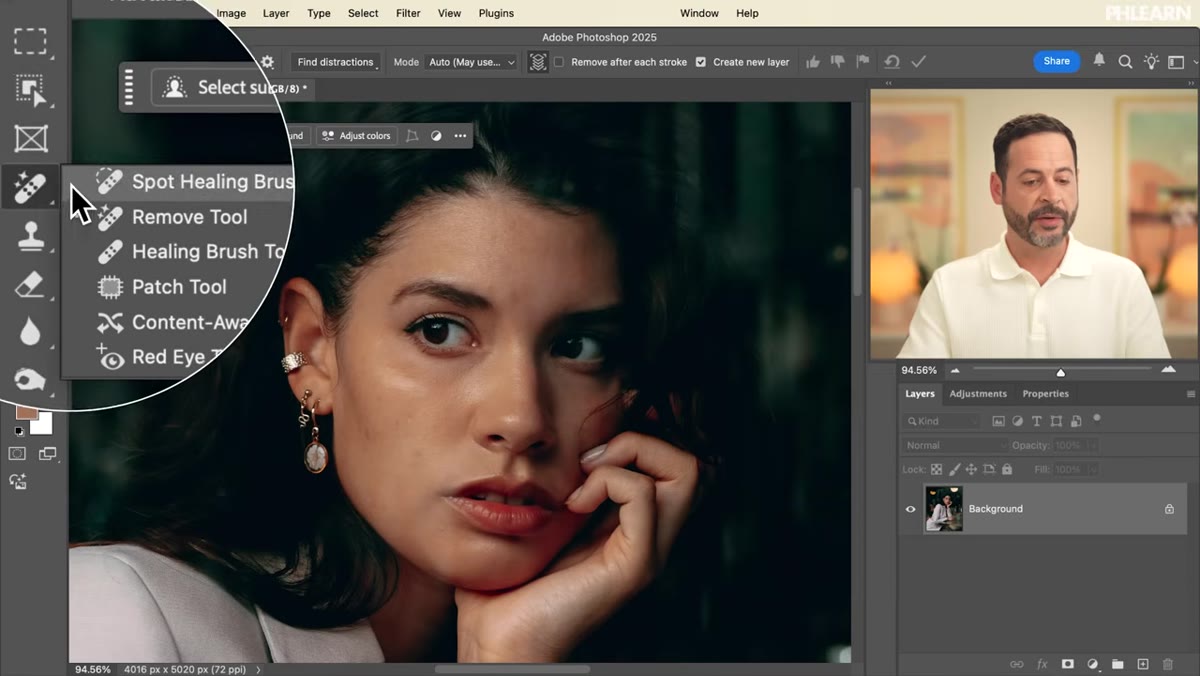Toggle Quick Mask mode icon

point(17,454)
